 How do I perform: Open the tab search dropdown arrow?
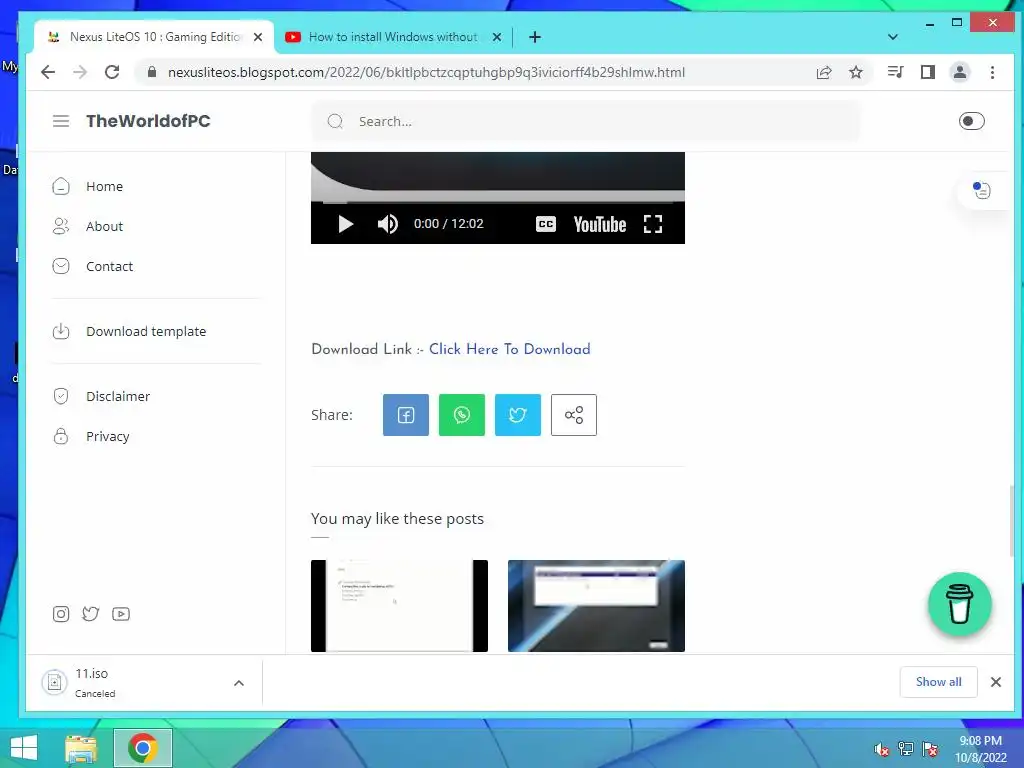[x=893, y=37]
